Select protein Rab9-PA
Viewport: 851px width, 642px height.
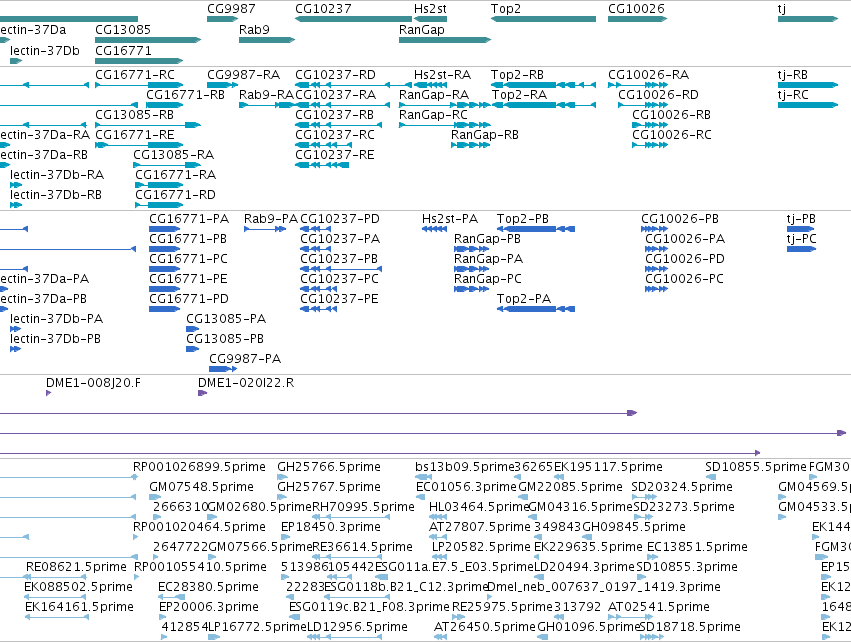click(271, 219)
